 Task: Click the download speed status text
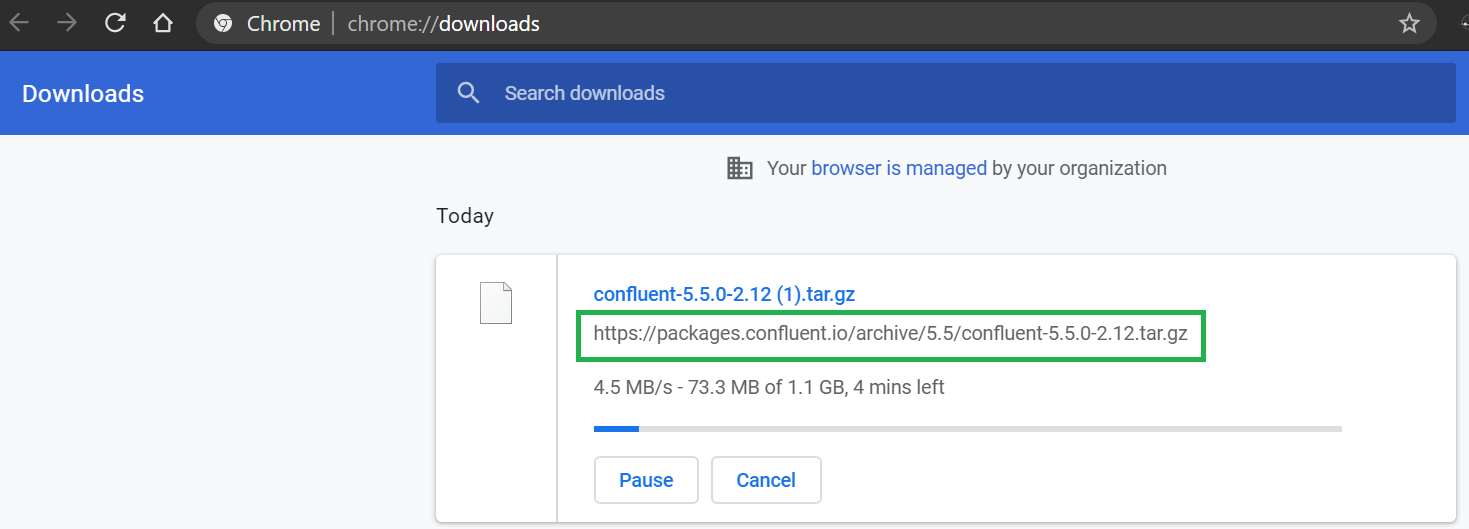768,387
